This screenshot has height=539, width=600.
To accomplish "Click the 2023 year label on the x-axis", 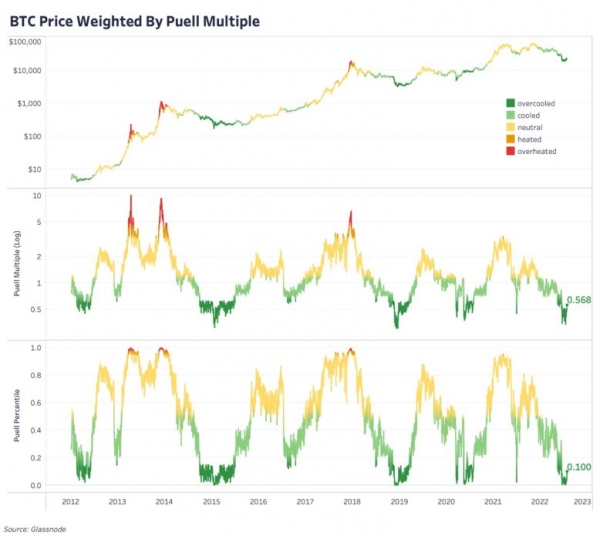I will click(x=586, y=501).
